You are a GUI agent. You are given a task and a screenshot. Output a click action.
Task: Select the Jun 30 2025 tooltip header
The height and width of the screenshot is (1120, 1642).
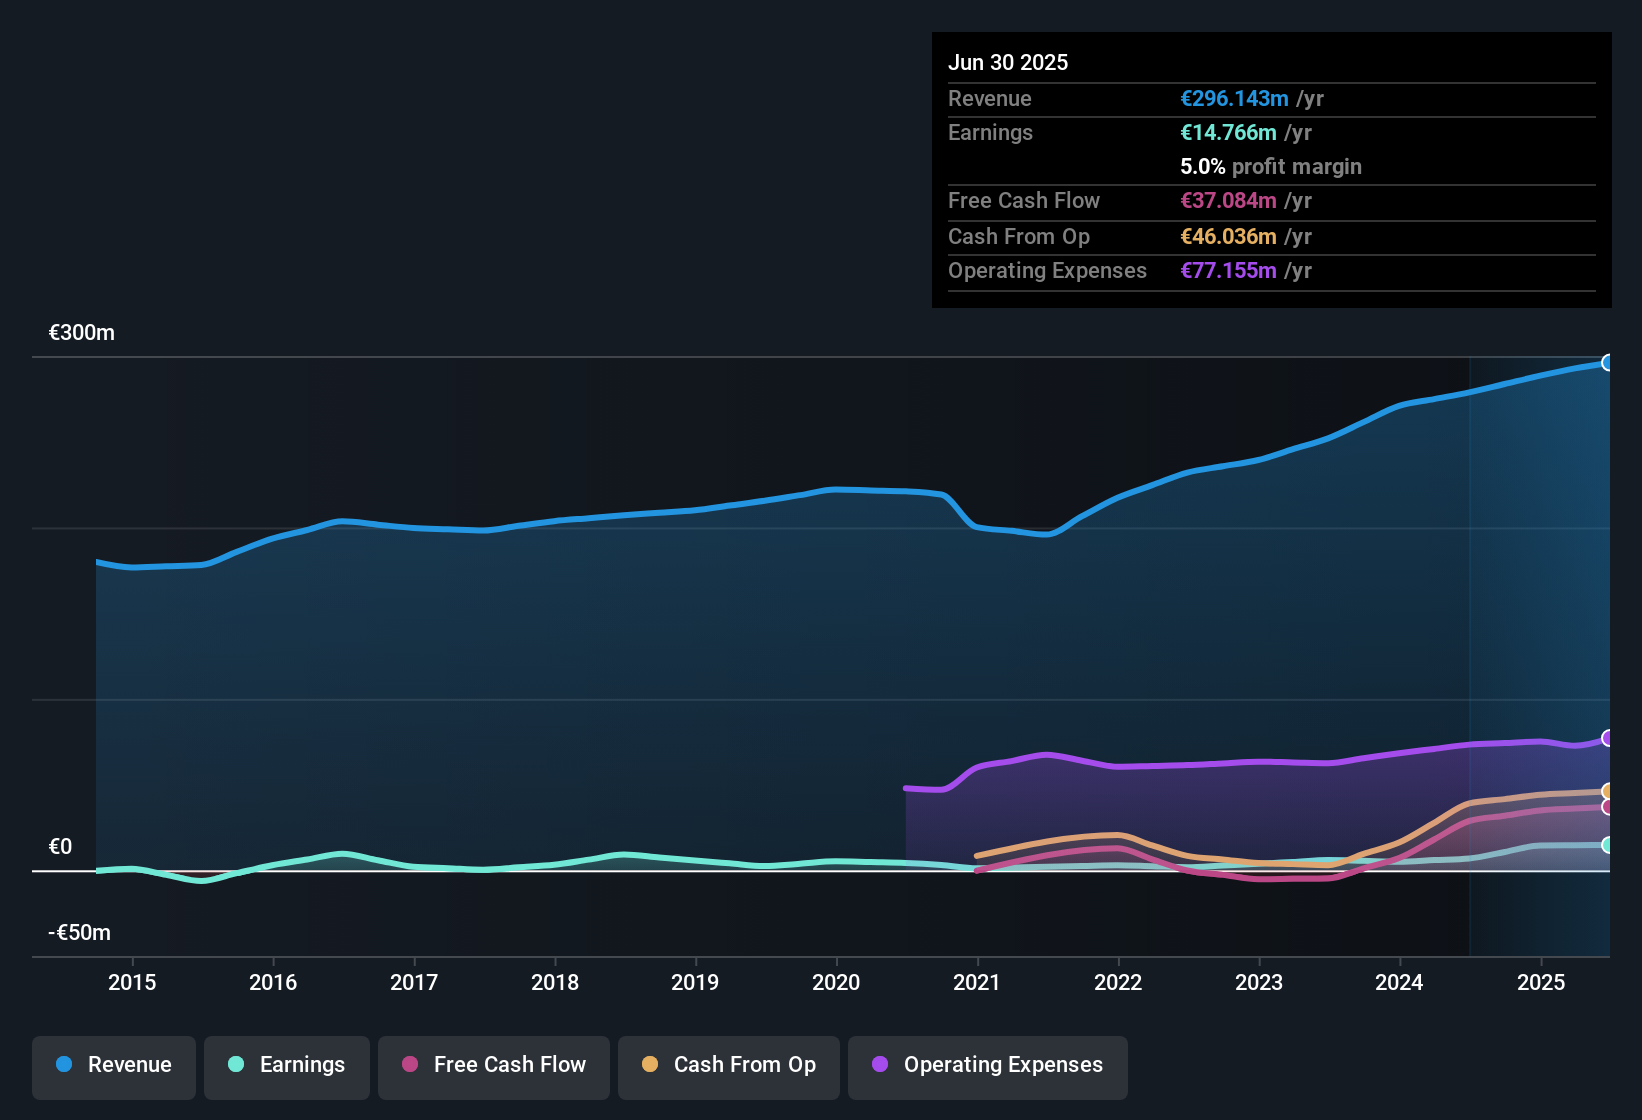click(x=1008, y=62)
